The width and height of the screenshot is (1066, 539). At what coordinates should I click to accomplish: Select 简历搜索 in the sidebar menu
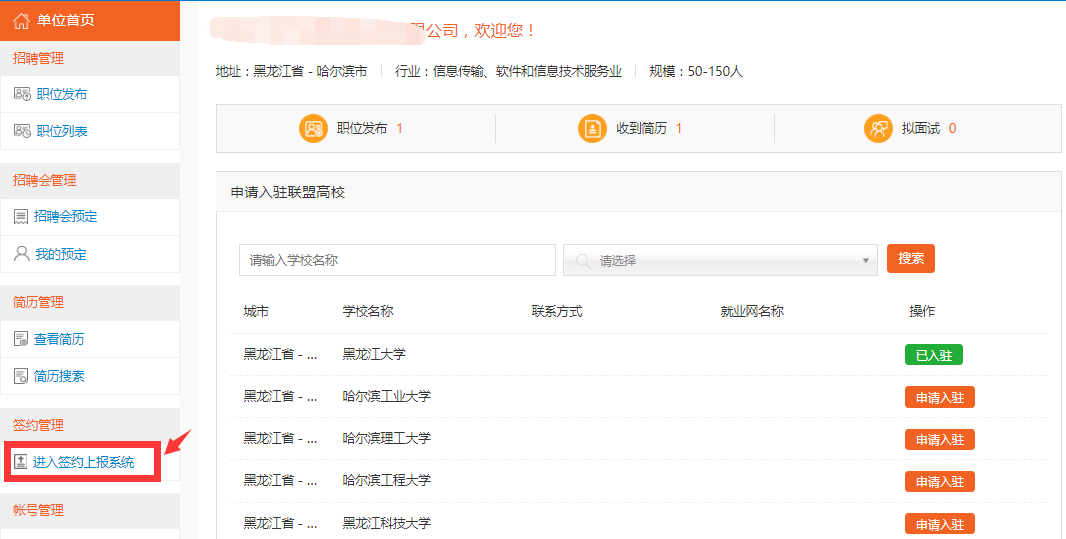(x=59, y=376)
